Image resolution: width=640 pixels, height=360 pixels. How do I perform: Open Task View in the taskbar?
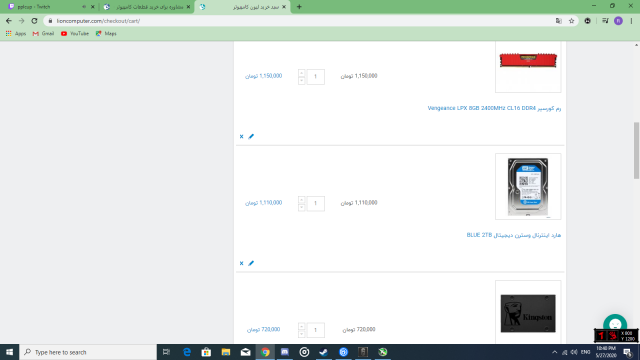(166, 352)
